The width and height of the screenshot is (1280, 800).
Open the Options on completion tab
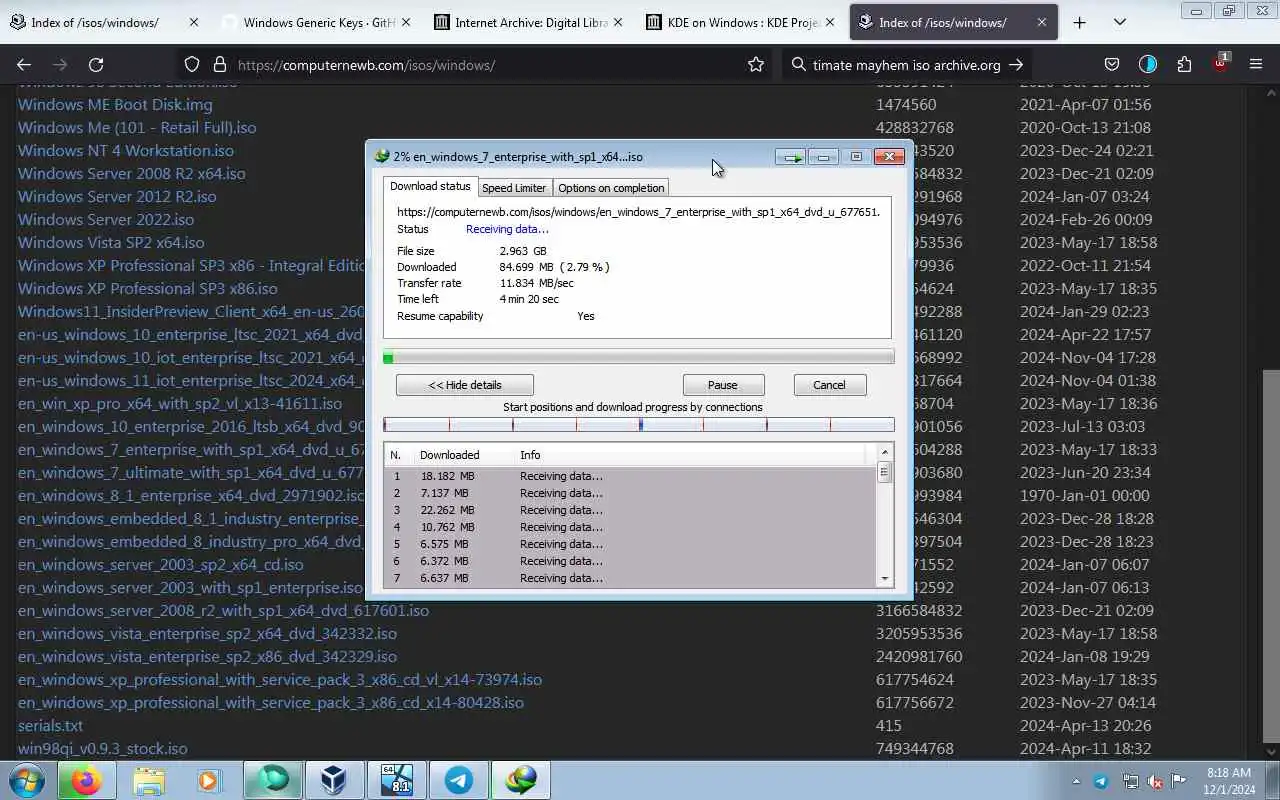pyautogui.click(x=611, y=187)
